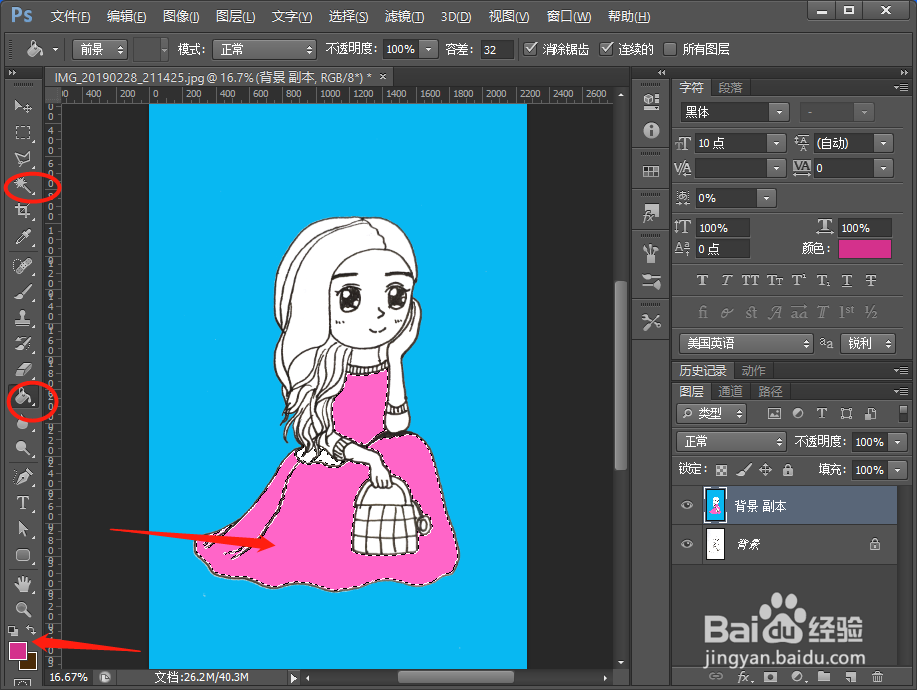Image resolution: width=917 pixels, height=690 pixels.
Task: Open the layer blend mode 正常 dropdown
Action: pos(731,441)
